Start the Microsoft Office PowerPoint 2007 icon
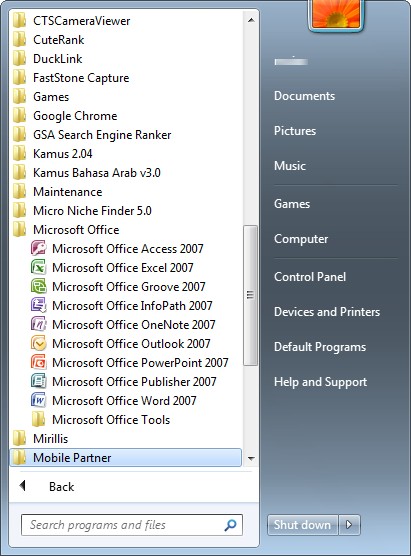 tap(38, 362)
